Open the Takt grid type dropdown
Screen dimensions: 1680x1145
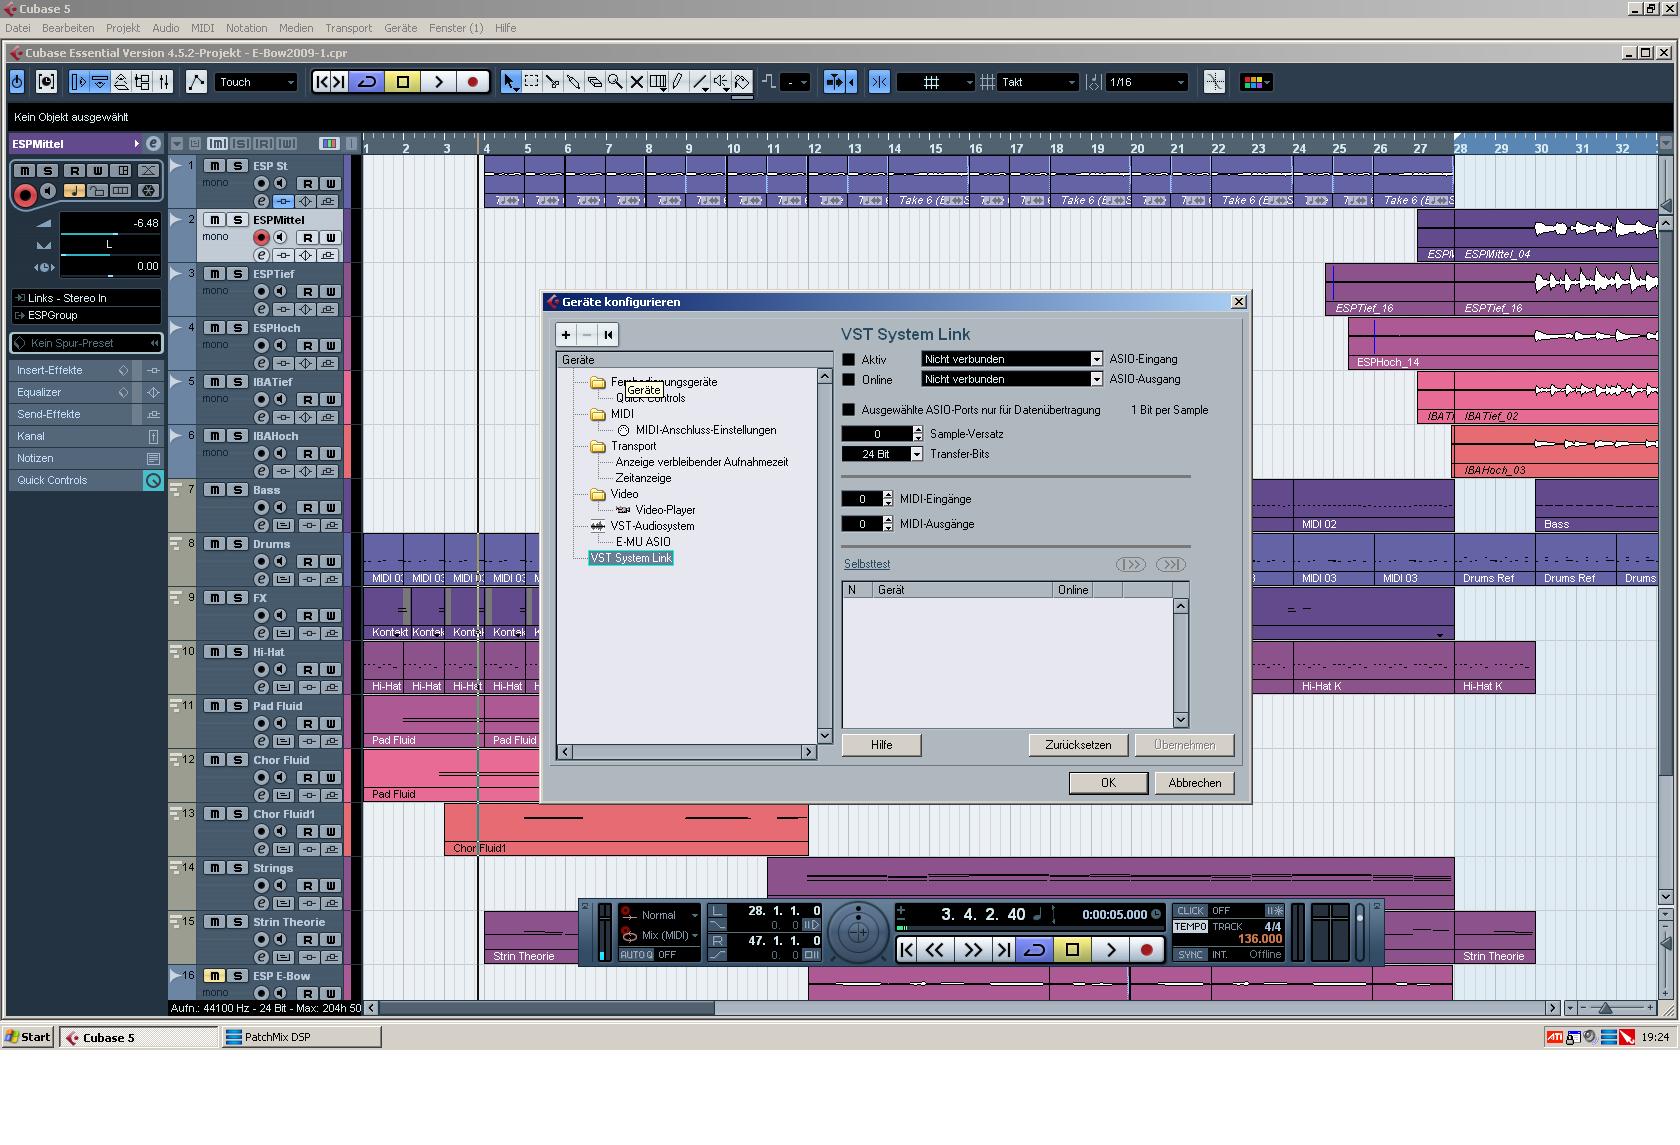[x=1037, y=82]
